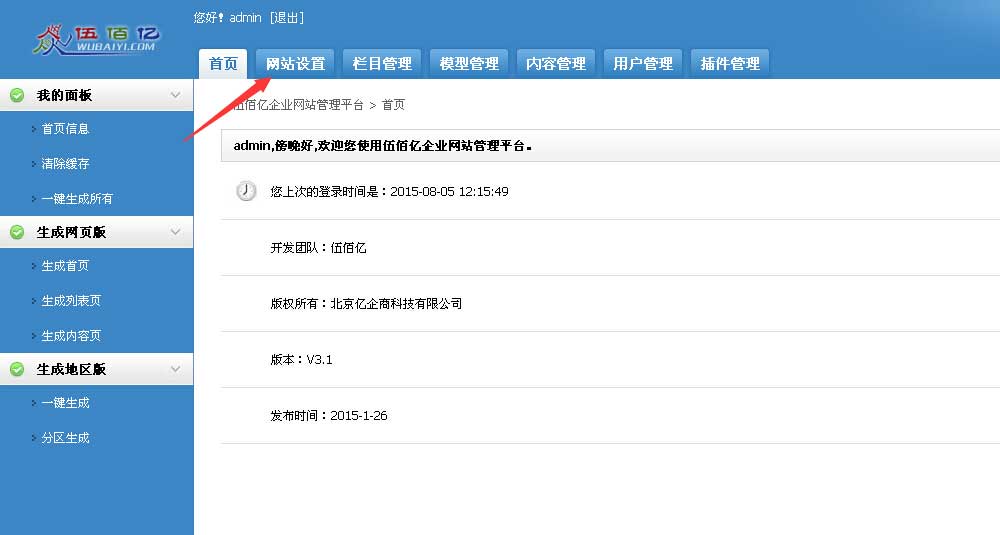Open the 栏目管理 tab

click(382, 63)
